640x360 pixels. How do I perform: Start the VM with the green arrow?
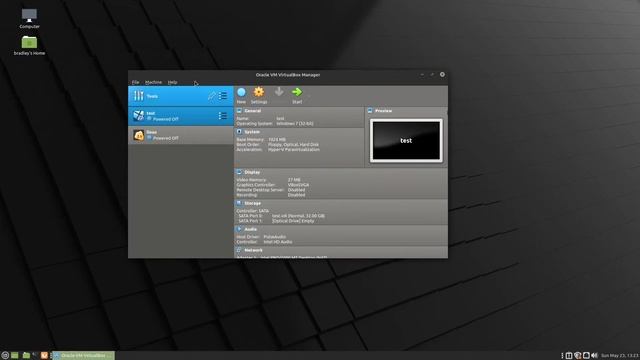click(297, 92)
